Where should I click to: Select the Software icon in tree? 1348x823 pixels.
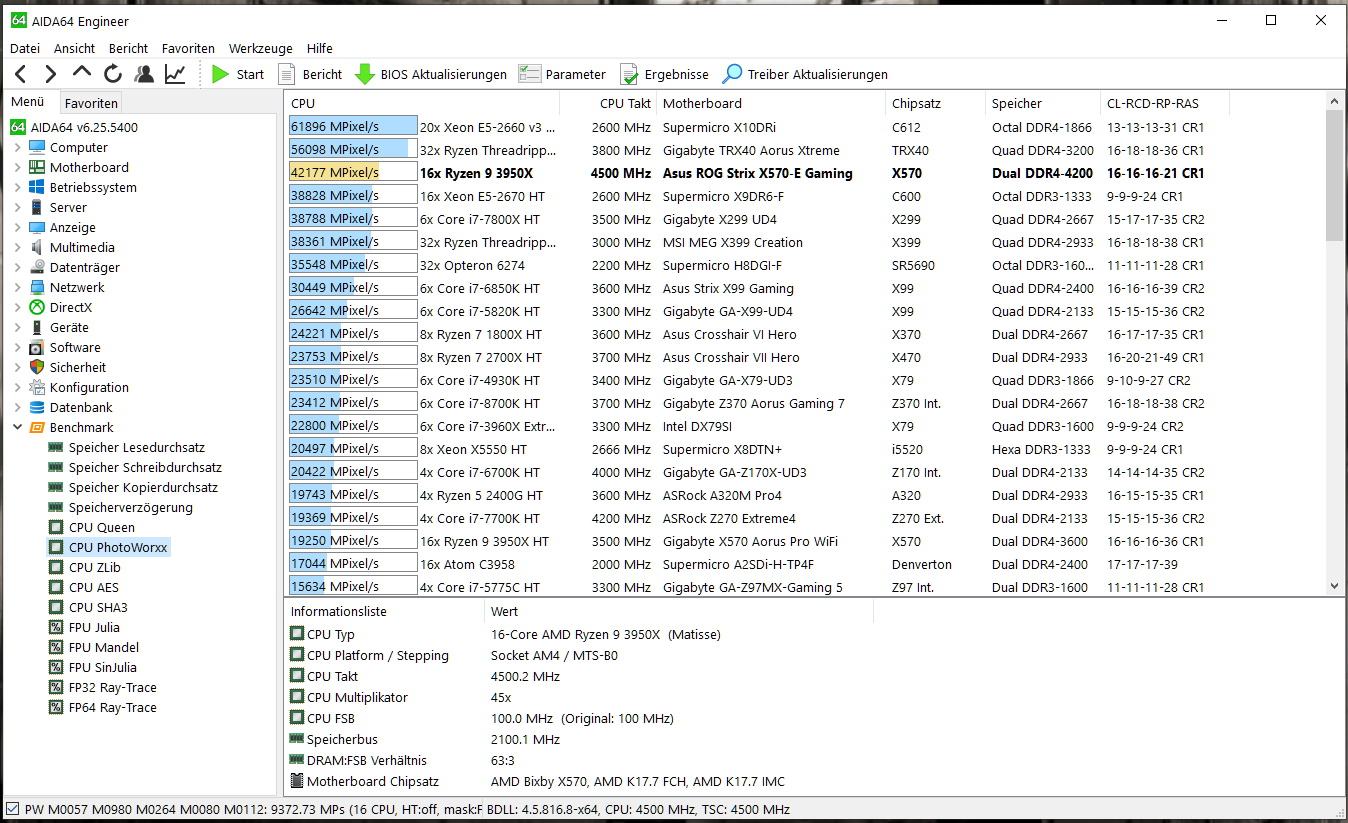click(x=37, y=347)
